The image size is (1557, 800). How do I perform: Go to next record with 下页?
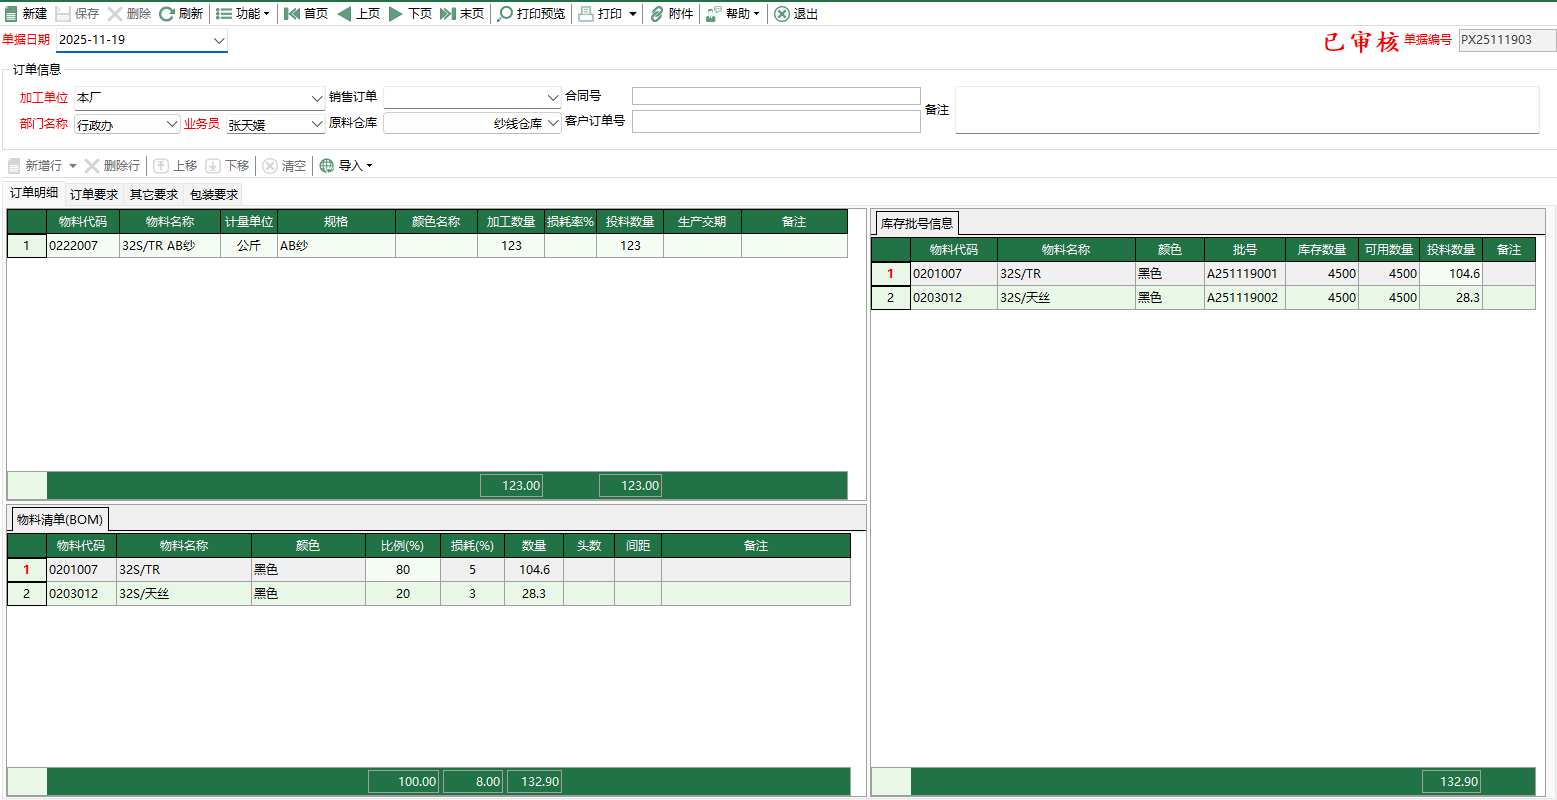point(410,14)
